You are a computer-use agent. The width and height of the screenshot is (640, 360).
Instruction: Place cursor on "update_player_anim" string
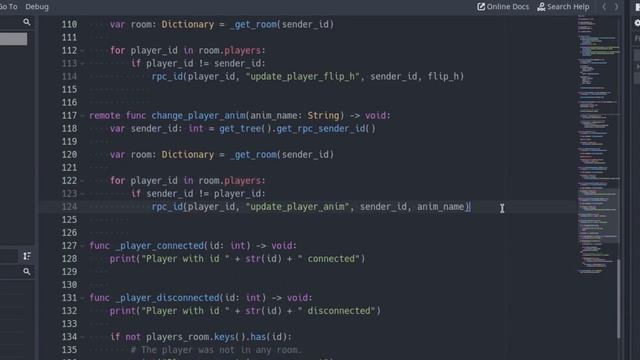click(297, 207)
